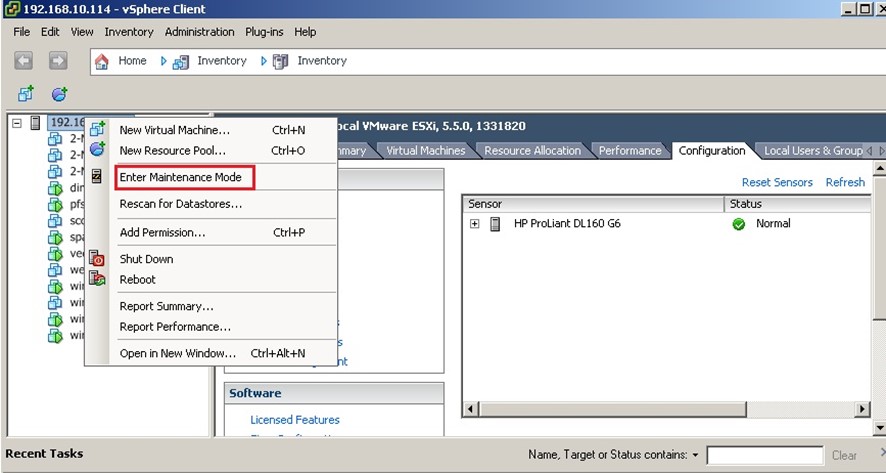Choose Rescan for Datastores from the context menu

pyautogui.click(x=211, y=204)
